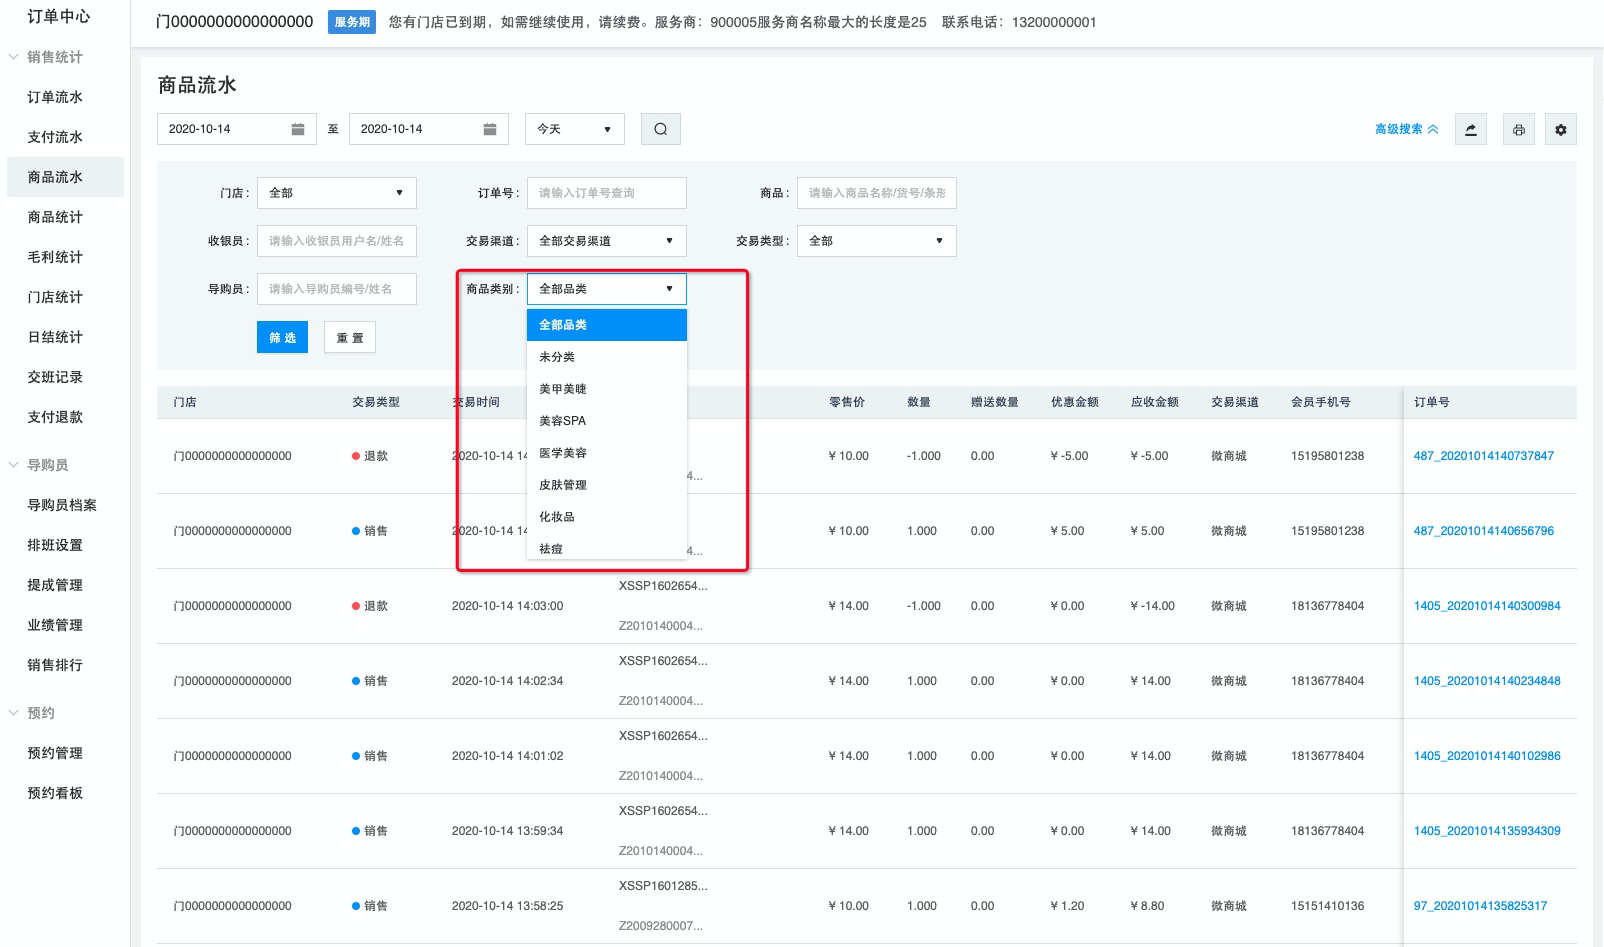Select 美容SPA from the category list
This screenshot has height=947, width=1604.
(563, 421)
